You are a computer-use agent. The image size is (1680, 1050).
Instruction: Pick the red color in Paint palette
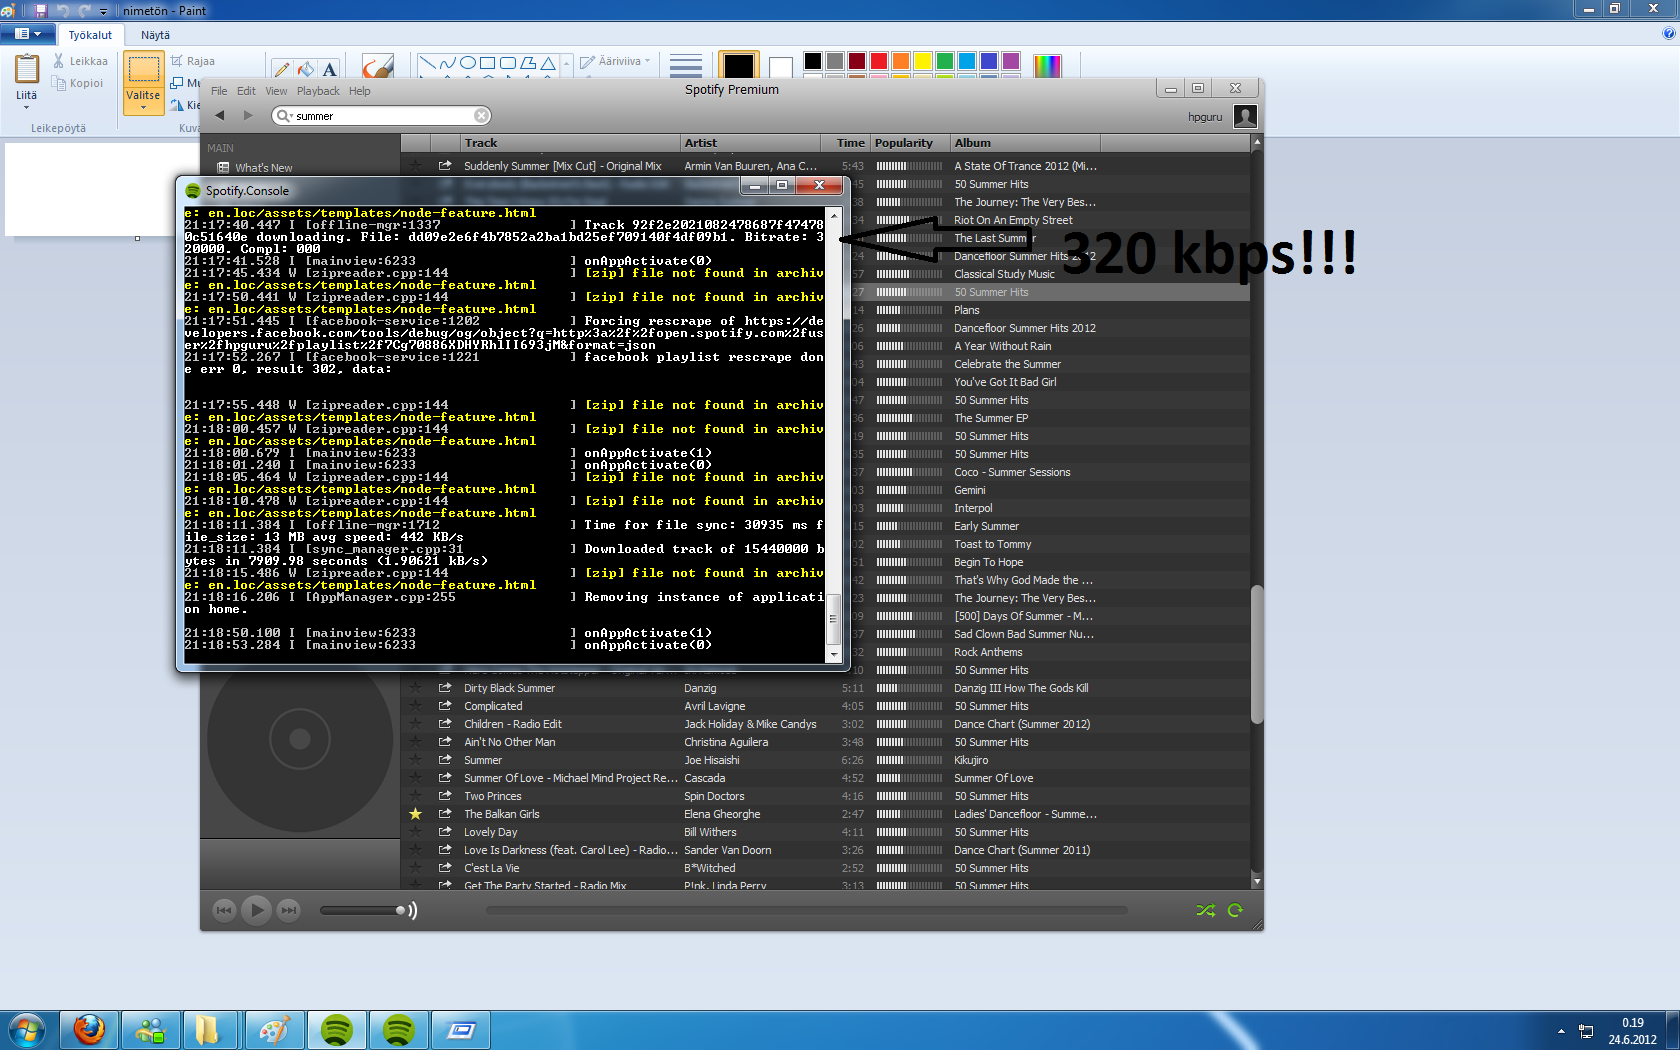tap(879, 61)
